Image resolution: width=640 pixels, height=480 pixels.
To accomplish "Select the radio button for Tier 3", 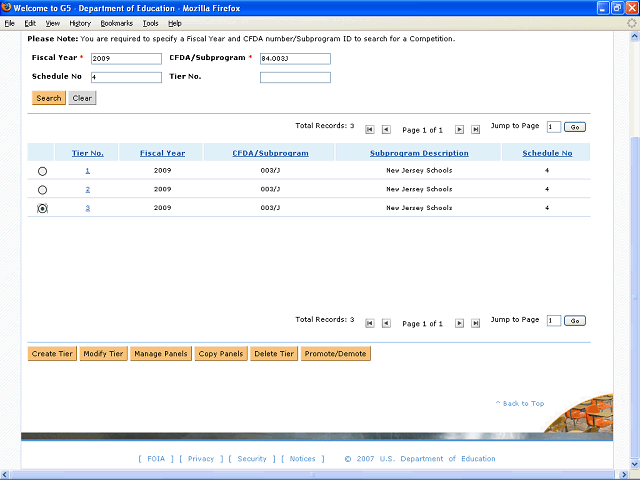I will click(42, 208).
